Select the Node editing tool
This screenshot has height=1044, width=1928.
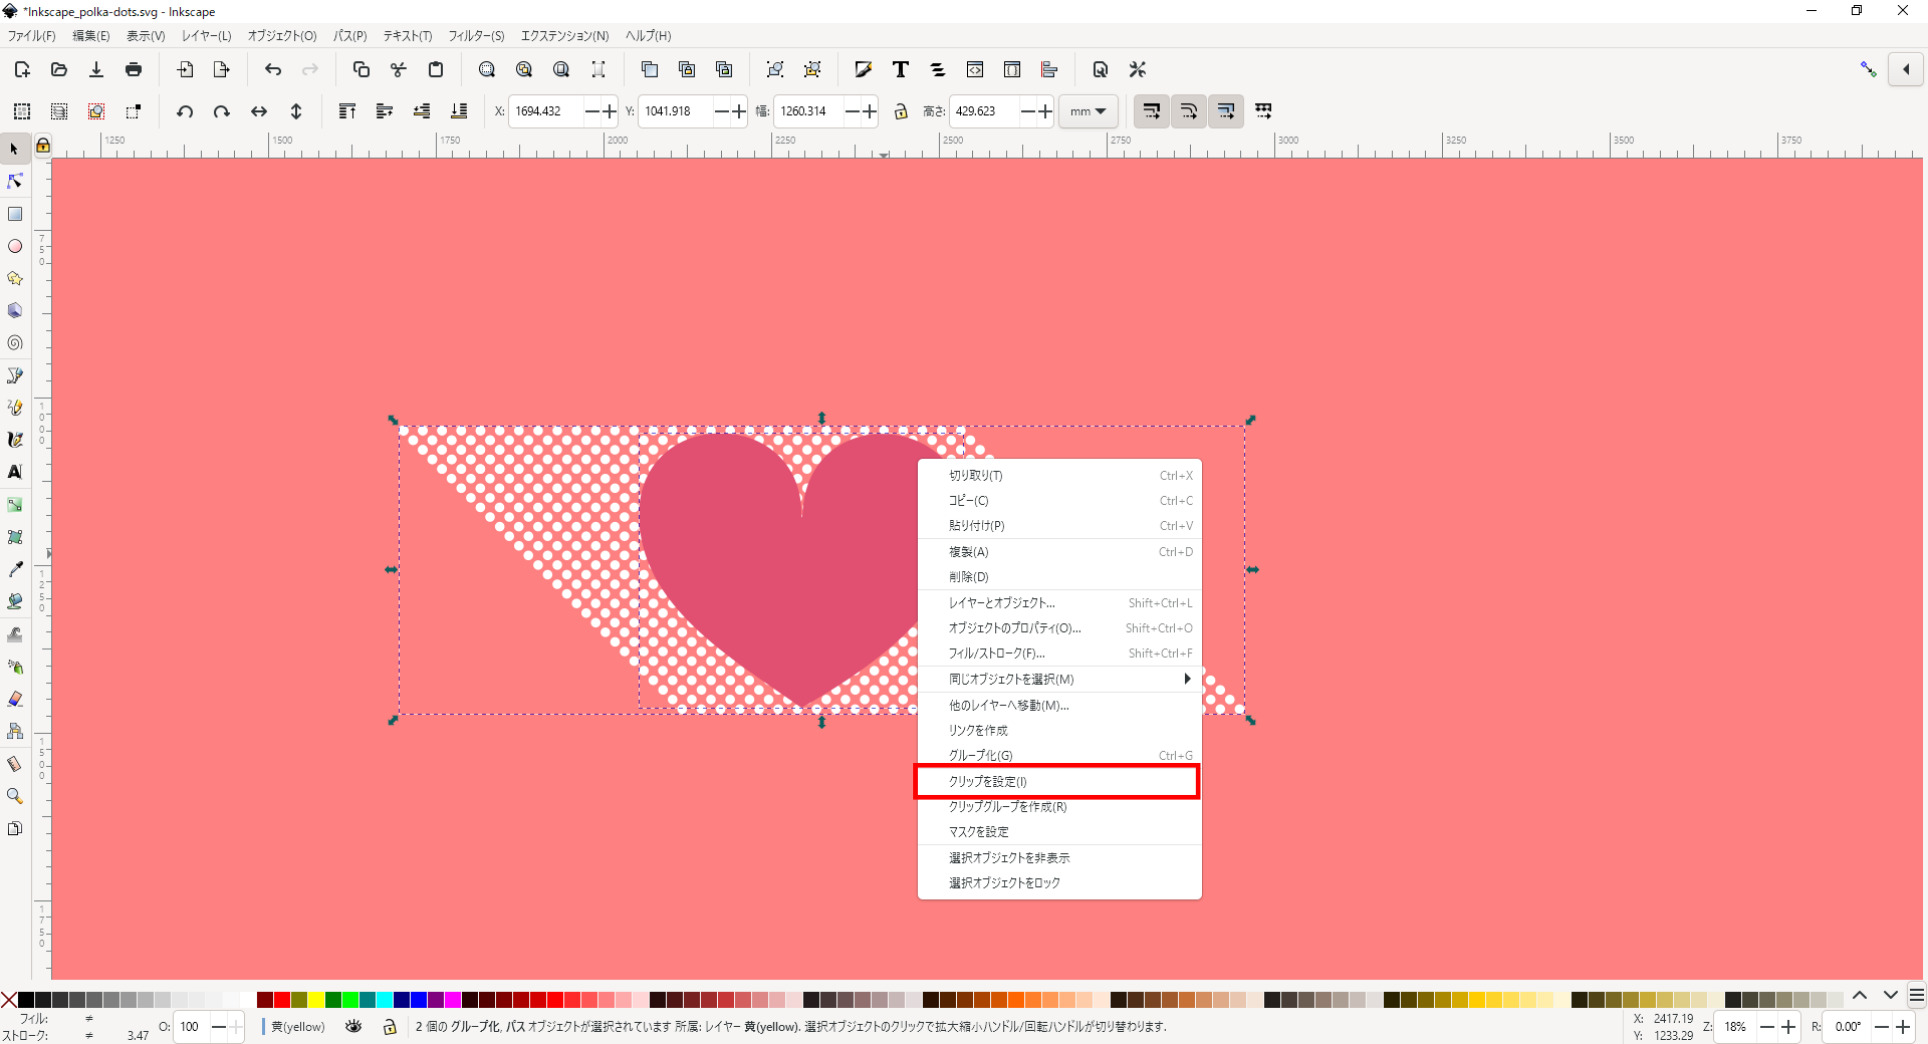coord(15,181)
